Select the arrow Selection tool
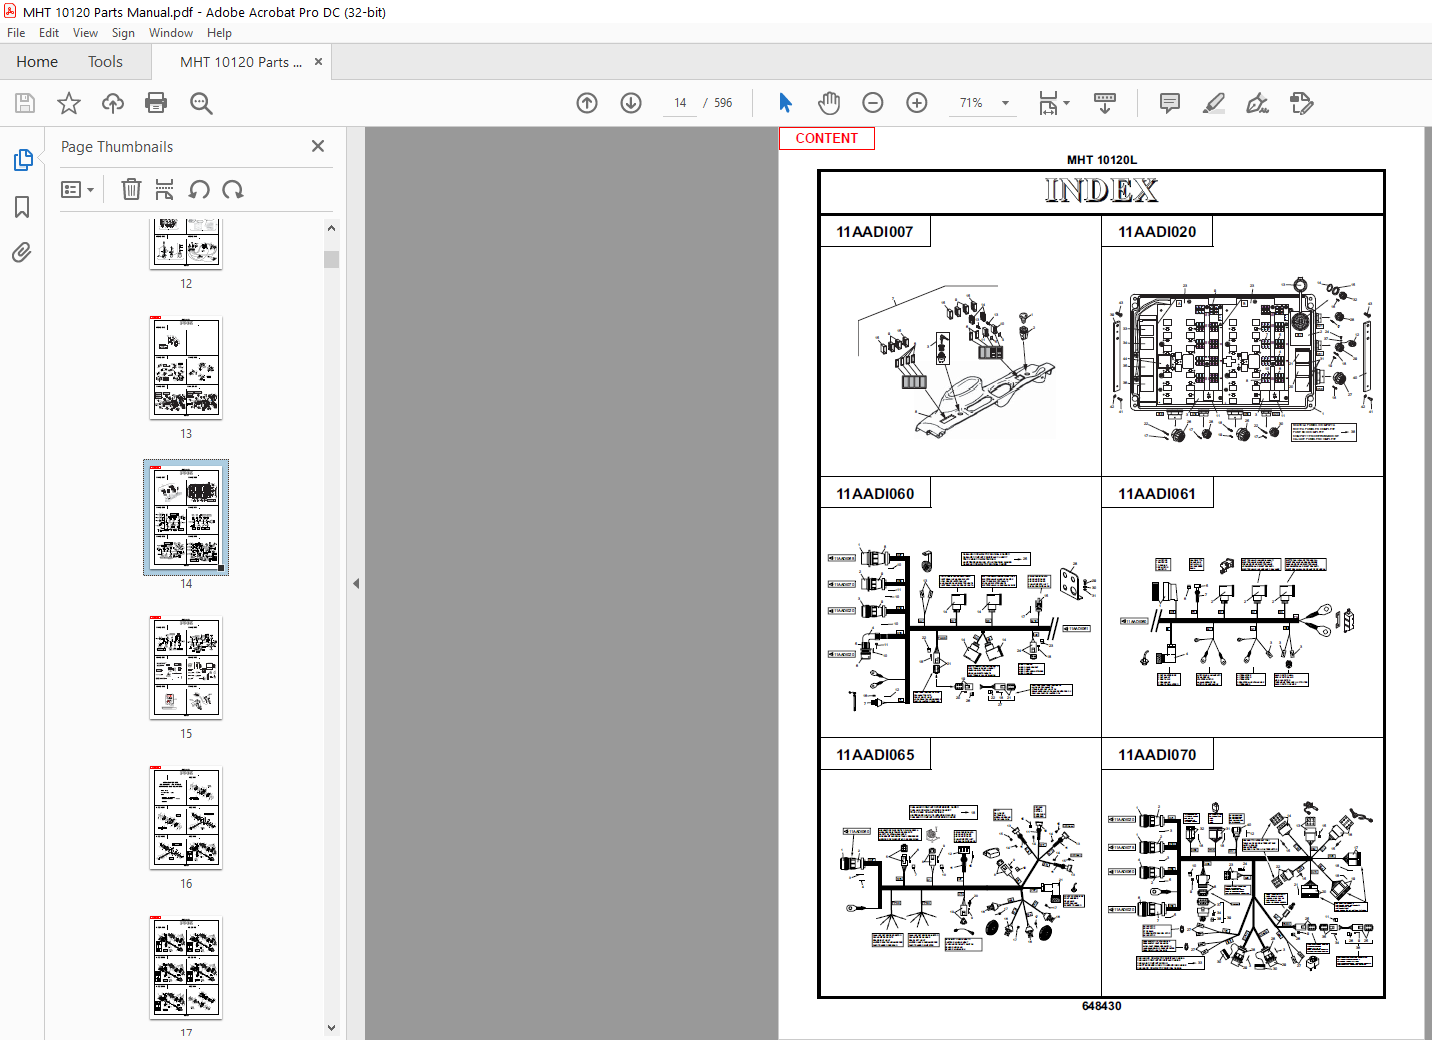This screenshot has width=1432, height=1040. click(785, 103)
